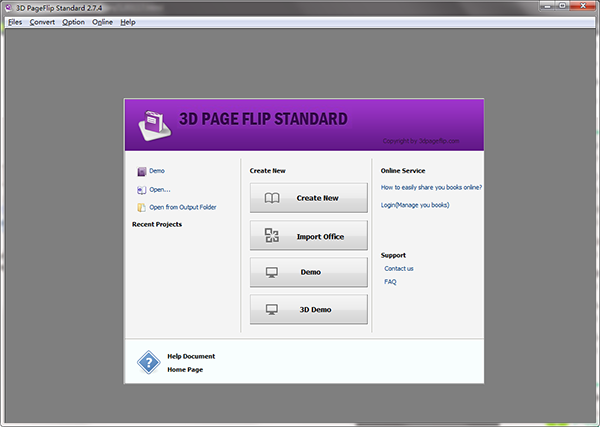Click the Create New button

pos(309,198)
